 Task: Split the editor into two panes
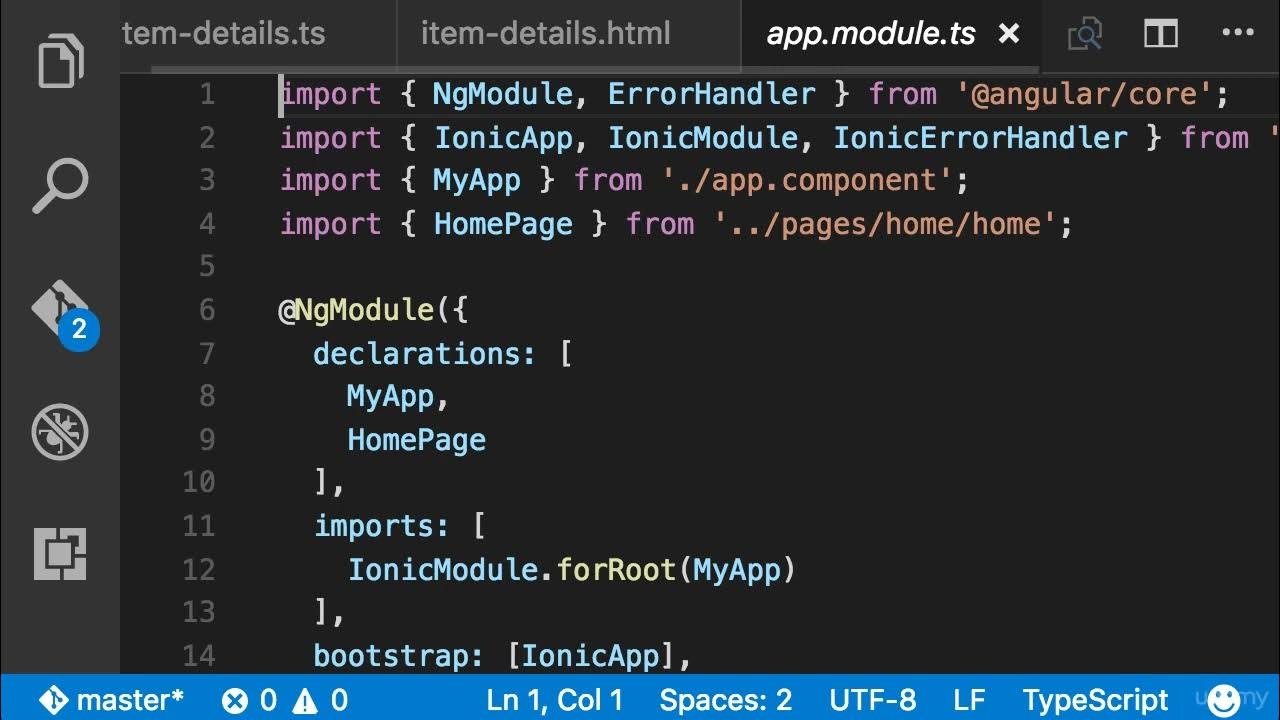1161,35
